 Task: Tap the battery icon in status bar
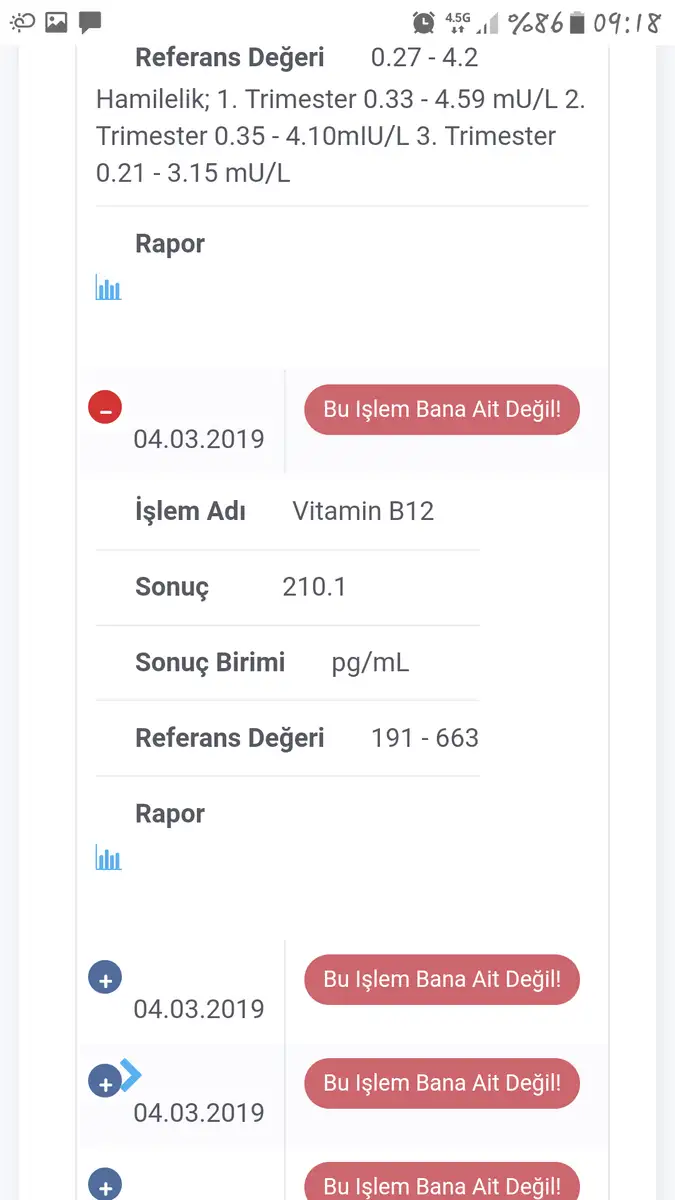tap(577, 22)
